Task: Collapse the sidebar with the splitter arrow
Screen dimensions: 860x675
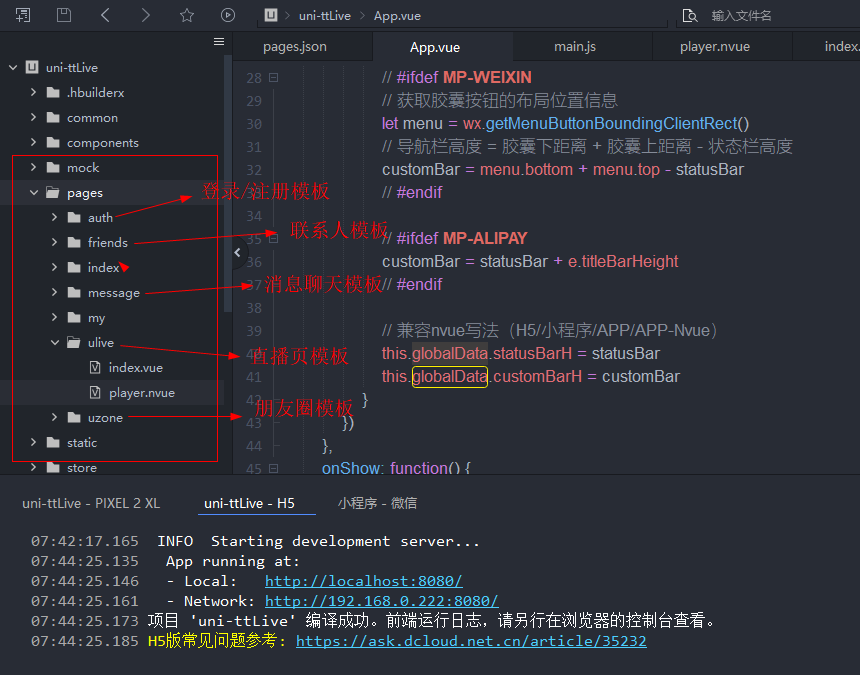Action: (x=237, y=253)
